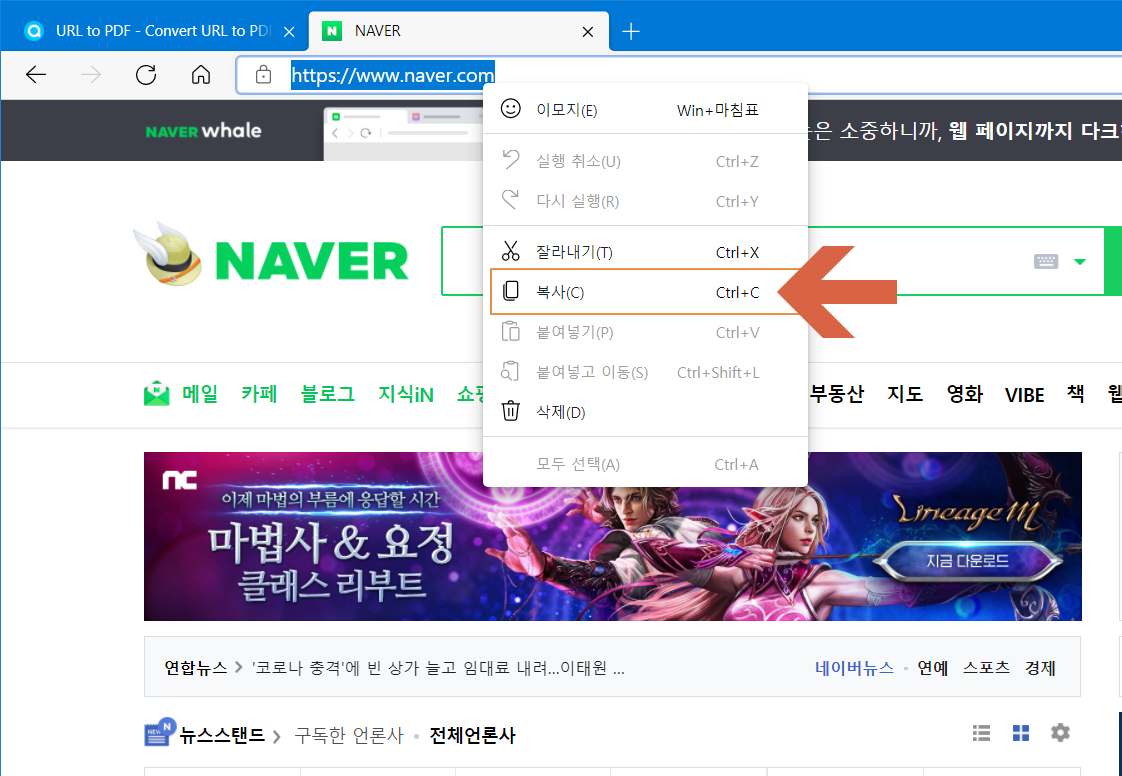Click the 뉴스스탠드 newspaper icon
This screenshot has height=776, width=1122.
(160, 732)
